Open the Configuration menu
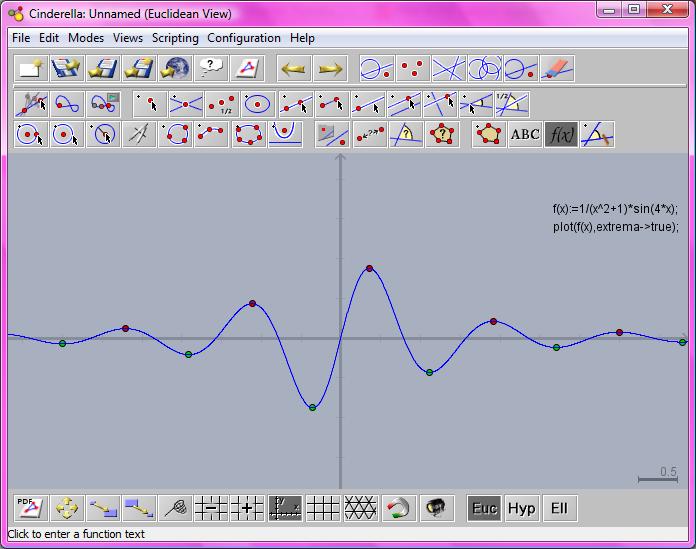Image resolution: width=696 pixels, height=549 pixels. 244,38
